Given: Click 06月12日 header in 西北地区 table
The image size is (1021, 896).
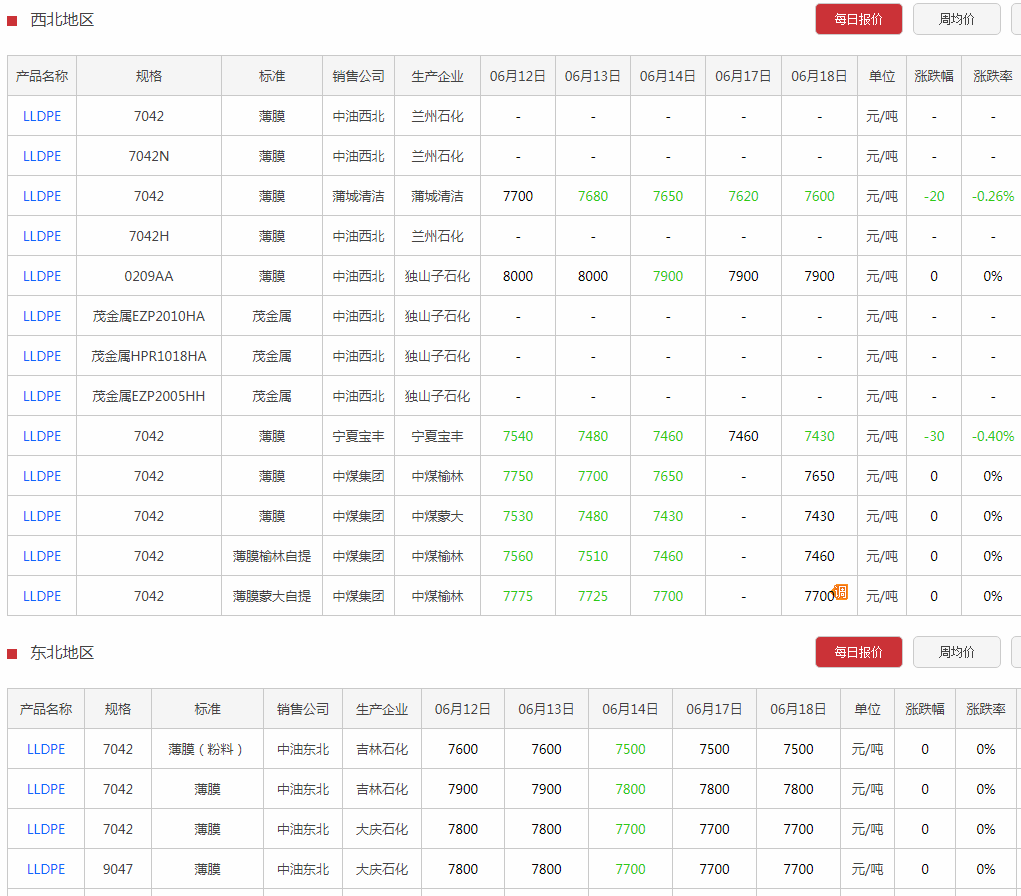Looking at the screenshot, I should coord(518,76).
